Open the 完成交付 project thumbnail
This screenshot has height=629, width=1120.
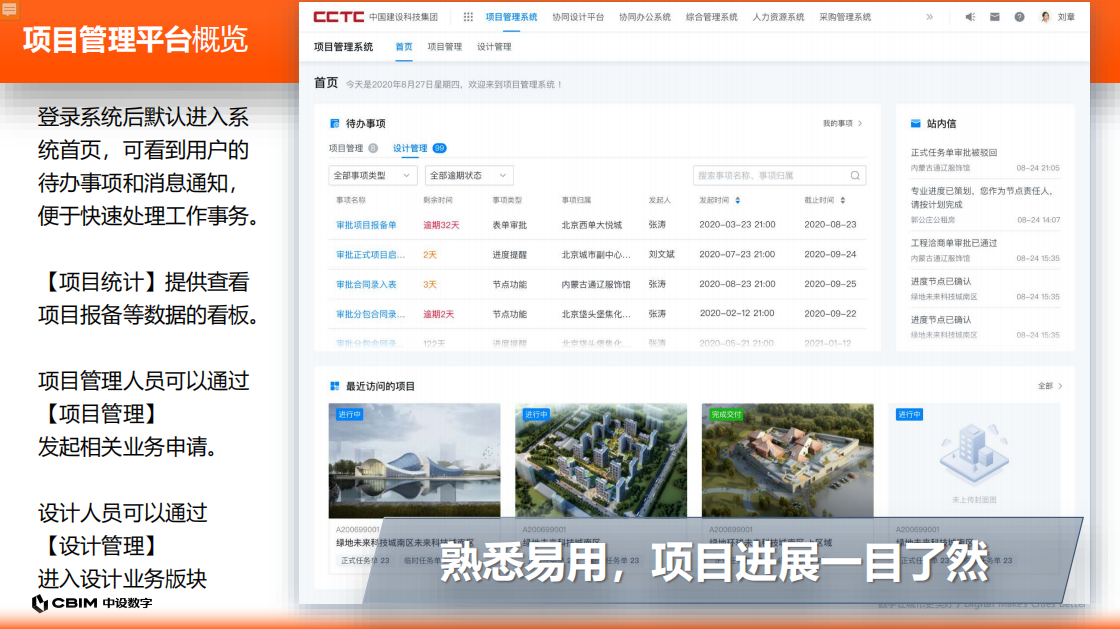coord(787,461)
